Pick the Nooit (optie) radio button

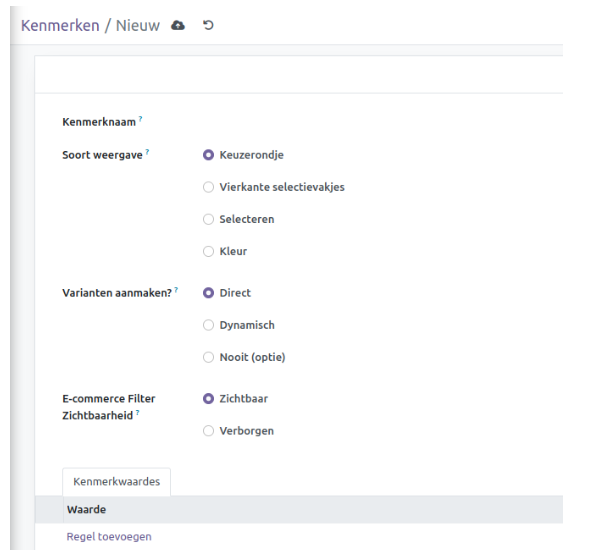[208, 357]
